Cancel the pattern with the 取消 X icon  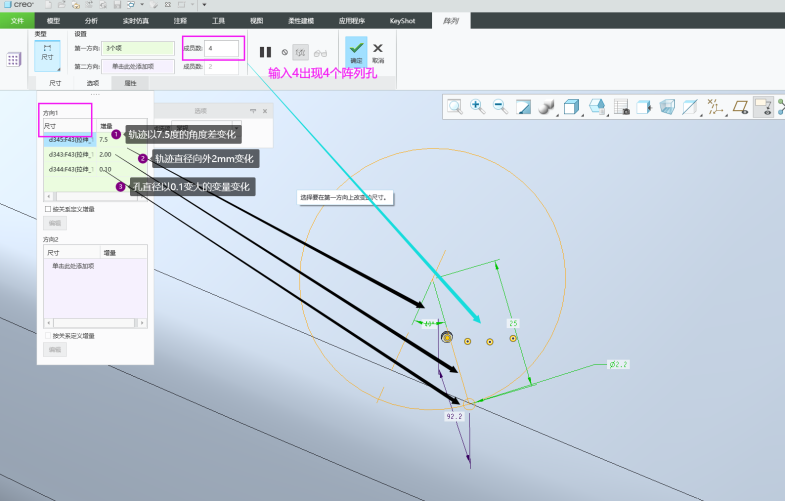coord(378,50)
